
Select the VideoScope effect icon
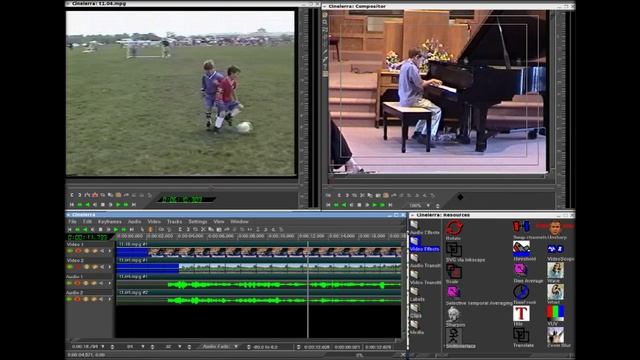[x=556, y=249]
